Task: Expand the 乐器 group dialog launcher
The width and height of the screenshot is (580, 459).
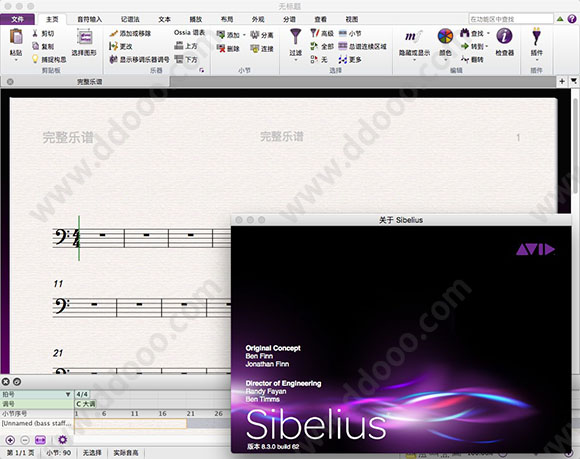Action: (x=202, y=70)
